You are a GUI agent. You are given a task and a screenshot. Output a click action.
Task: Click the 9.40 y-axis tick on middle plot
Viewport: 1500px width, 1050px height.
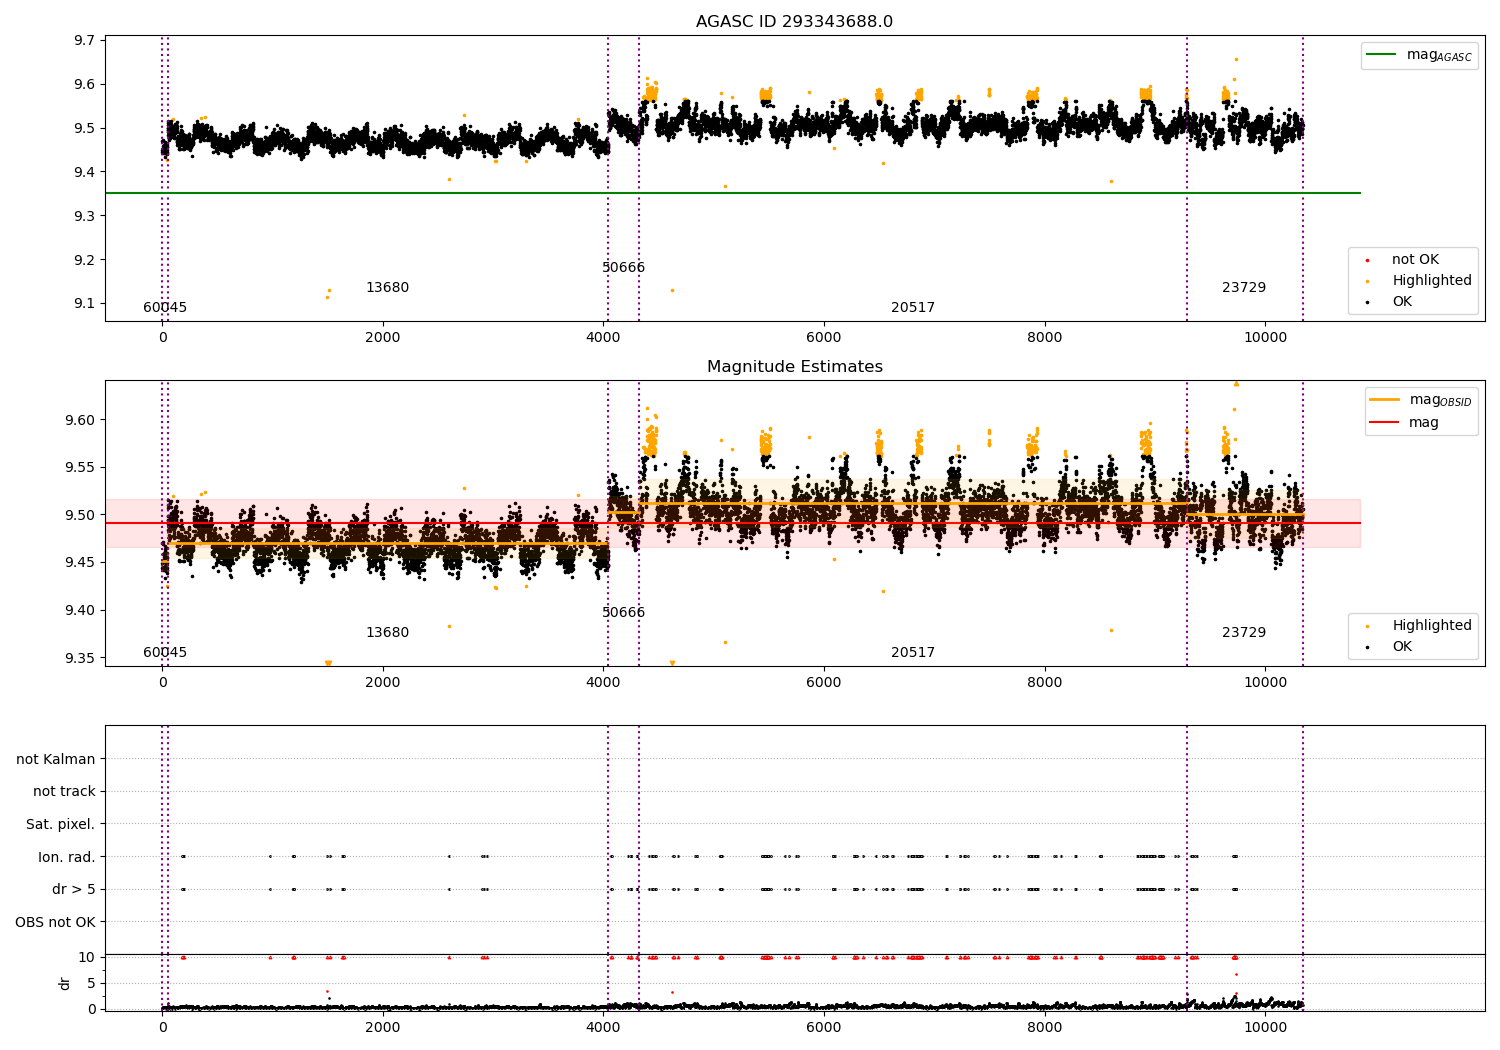point(80,611)
